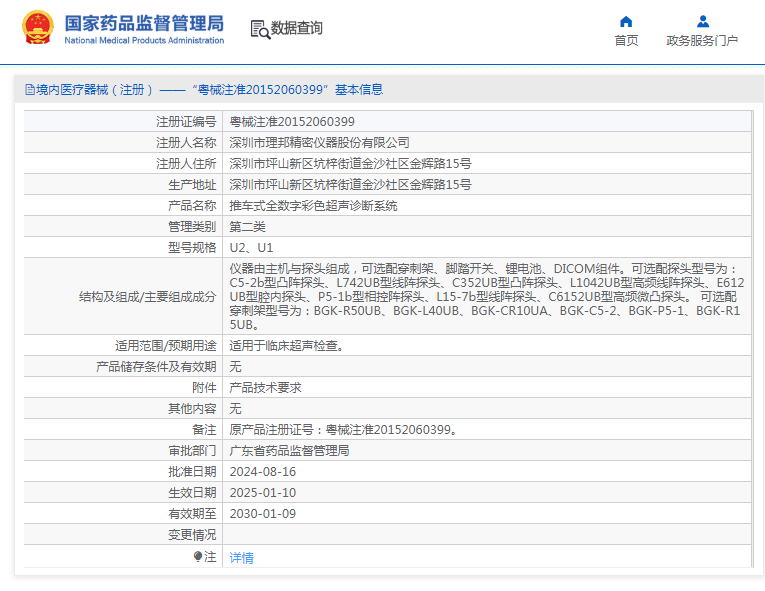Image resolution: width=765 pixels, height=591 pixels.
Task: Click the approval date 2024-08-16
Action: tap(263, 472)
